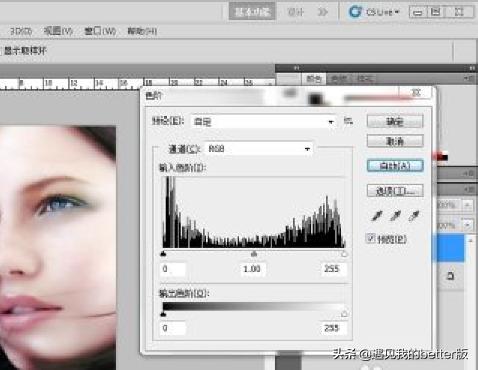
Task: Open the 窗口(W) Window menu
Action: point(100,31)
